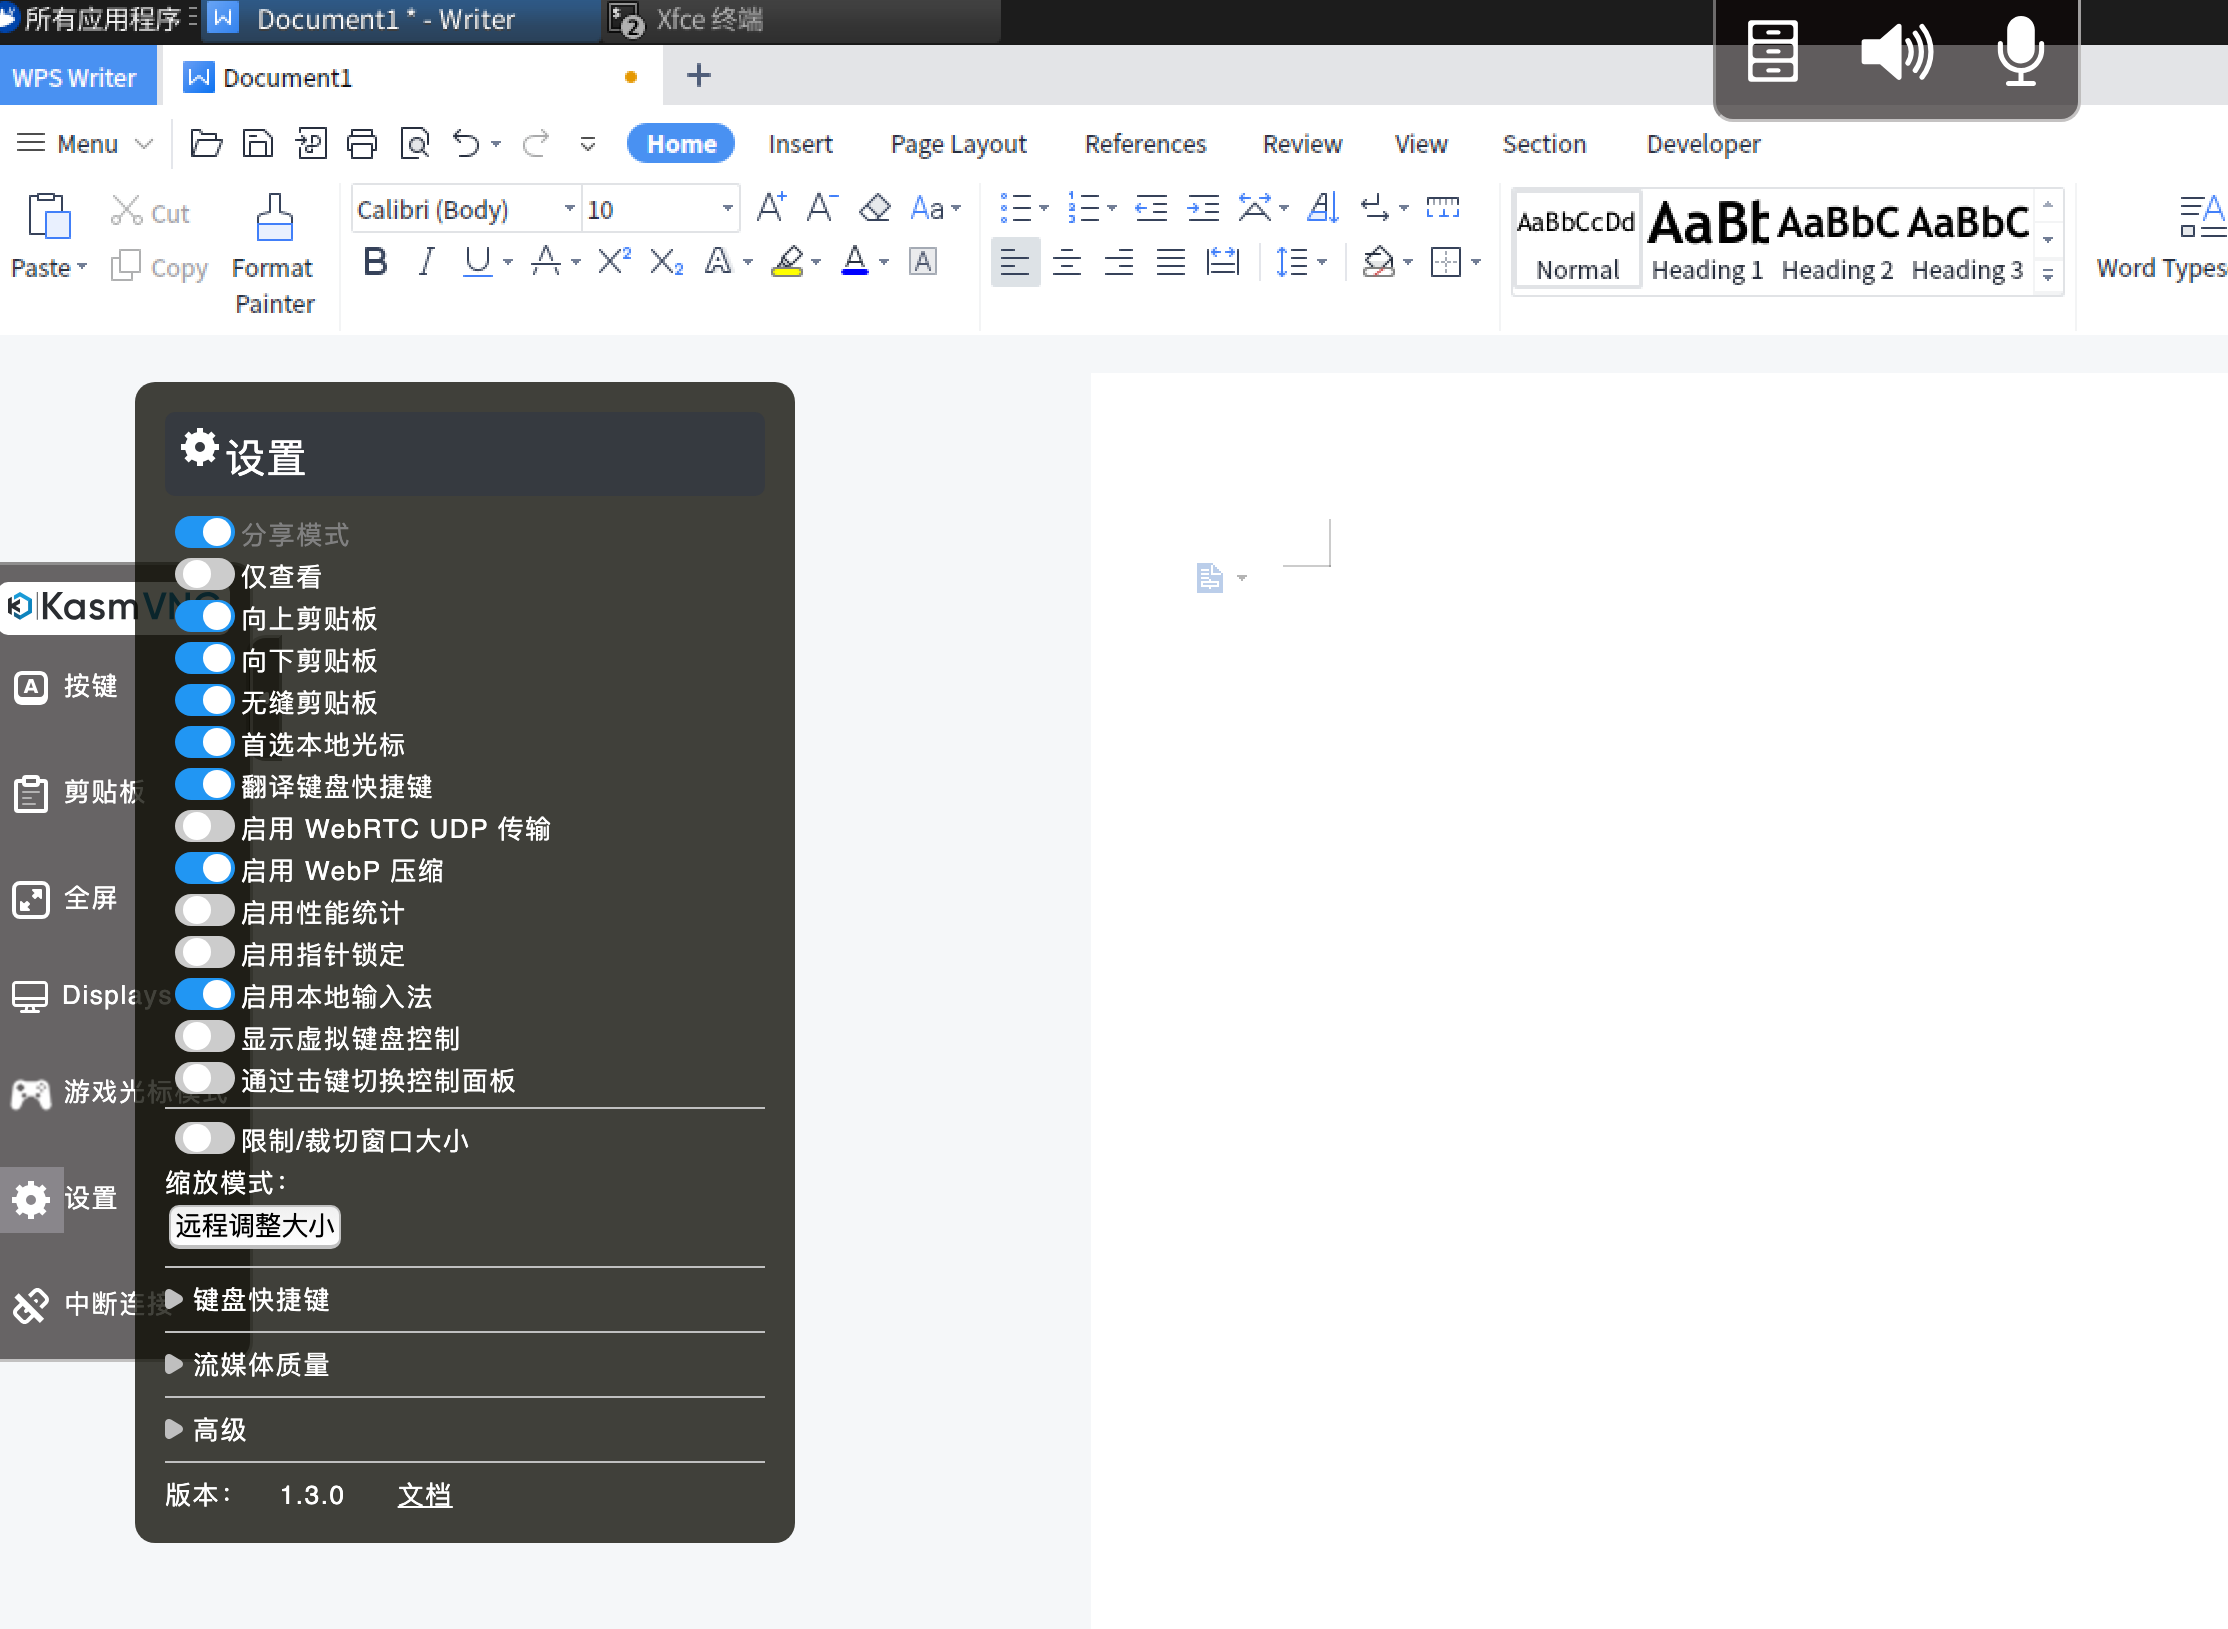Click the speaker volume icon

1896,52
